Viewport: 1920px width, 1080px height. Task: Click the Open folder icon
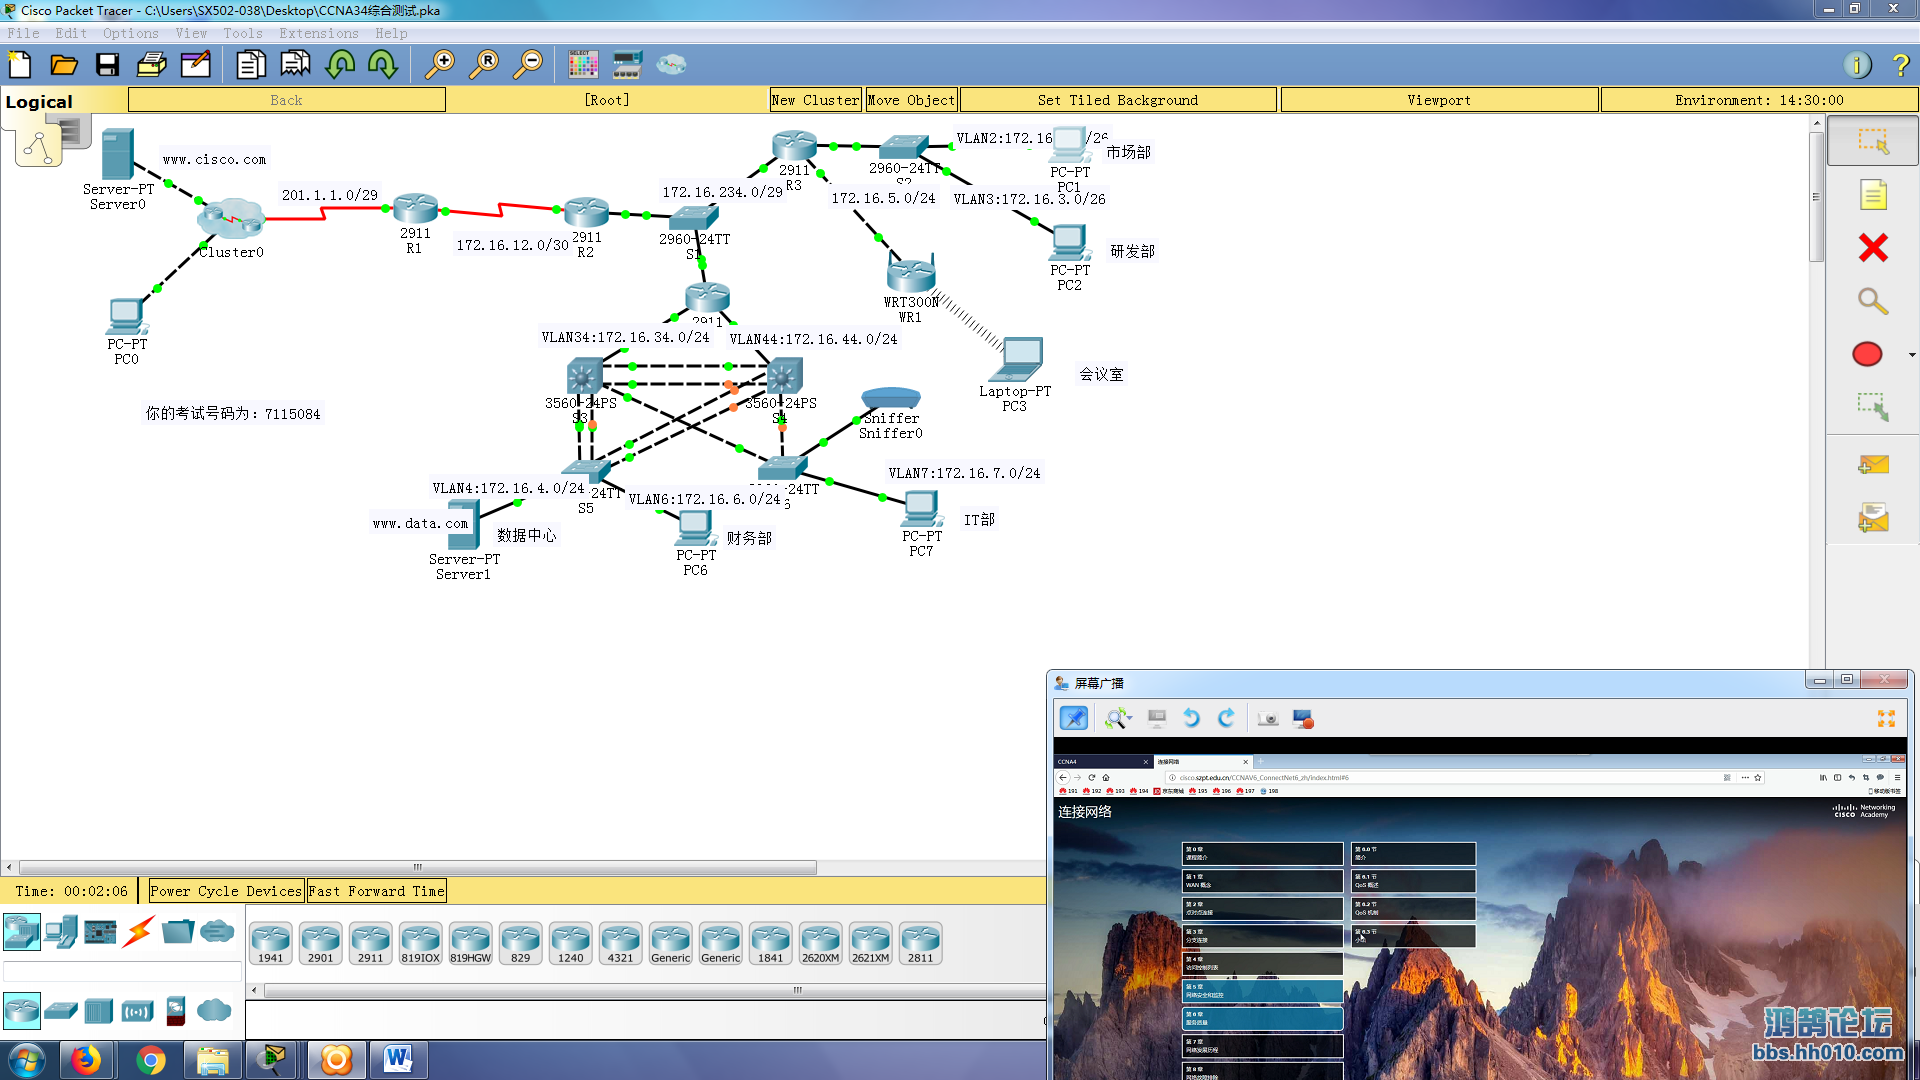[64, 66]
